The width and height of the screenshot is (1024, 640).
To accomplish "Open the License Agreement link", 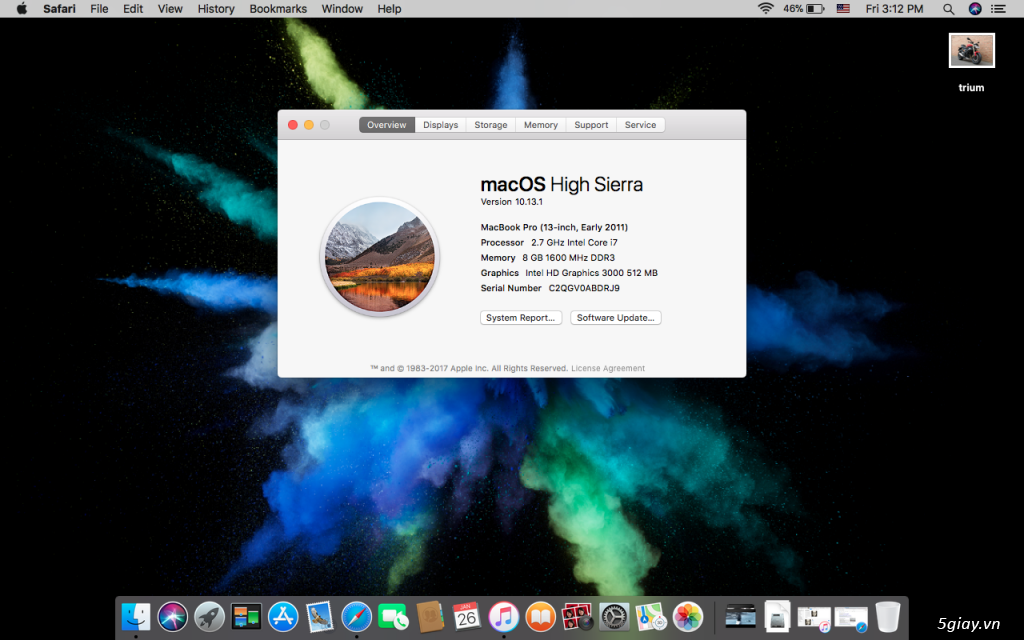I will (608, 368).
